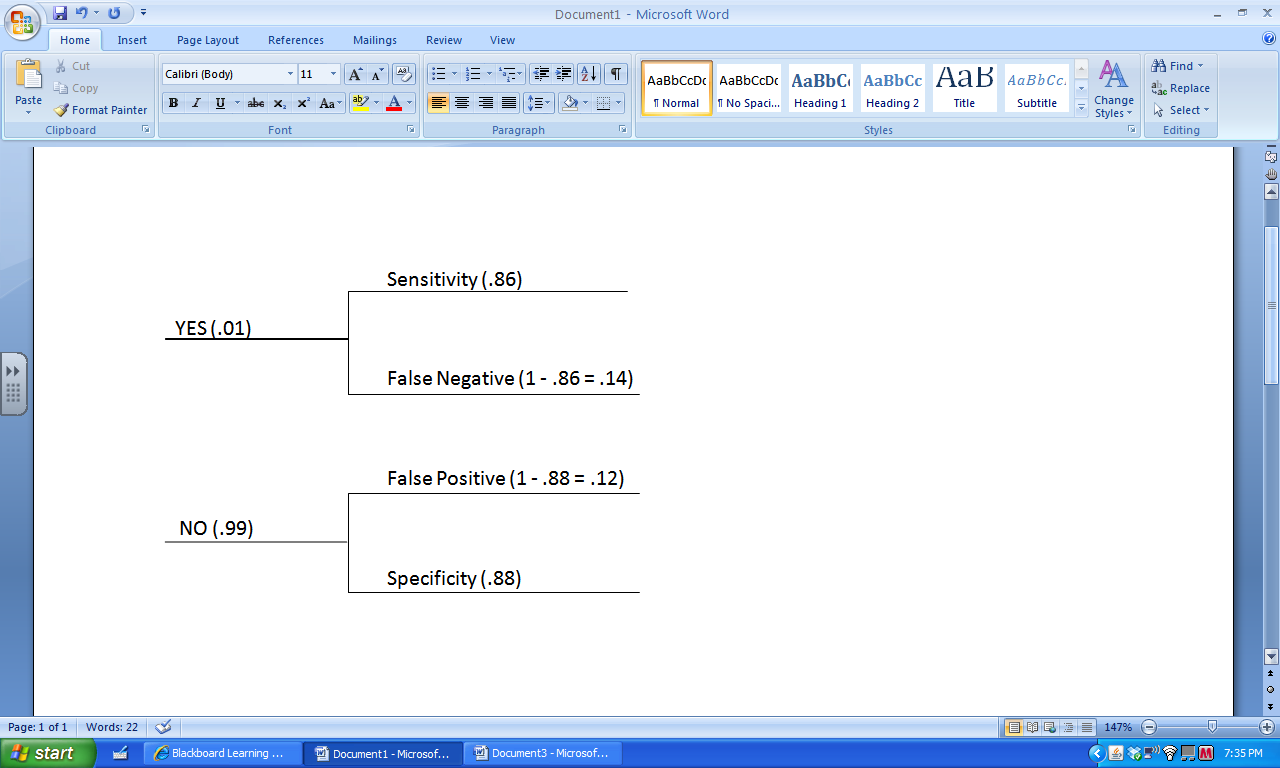Viewport: 1280px width, 768px height.
Task: Go to the Mailings tab
Action: point(375,40)
